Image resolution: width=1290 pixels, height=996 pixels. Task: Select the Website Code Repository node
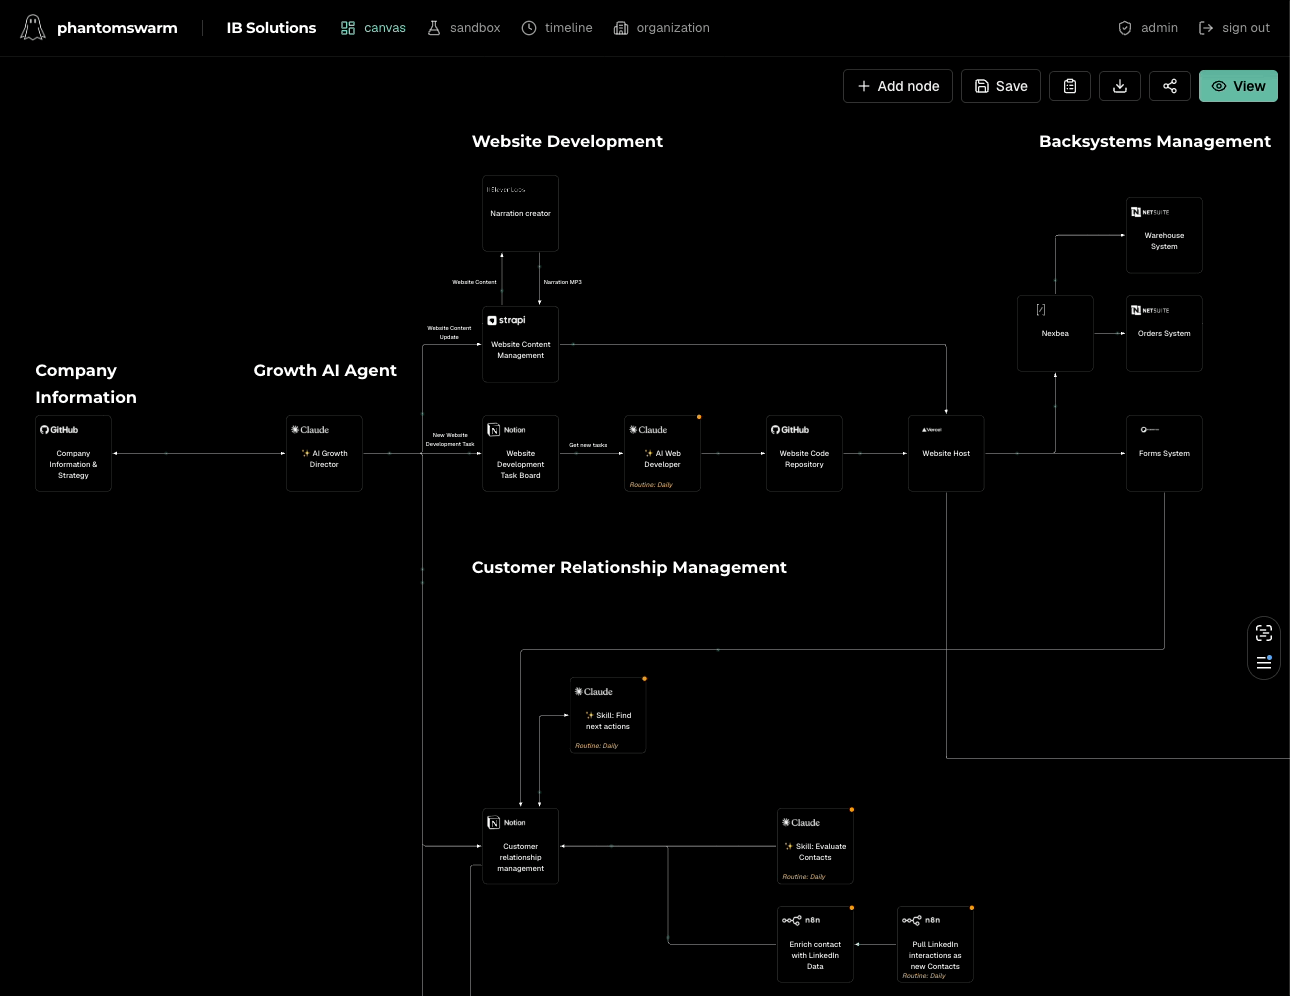(x=804, y=453)
